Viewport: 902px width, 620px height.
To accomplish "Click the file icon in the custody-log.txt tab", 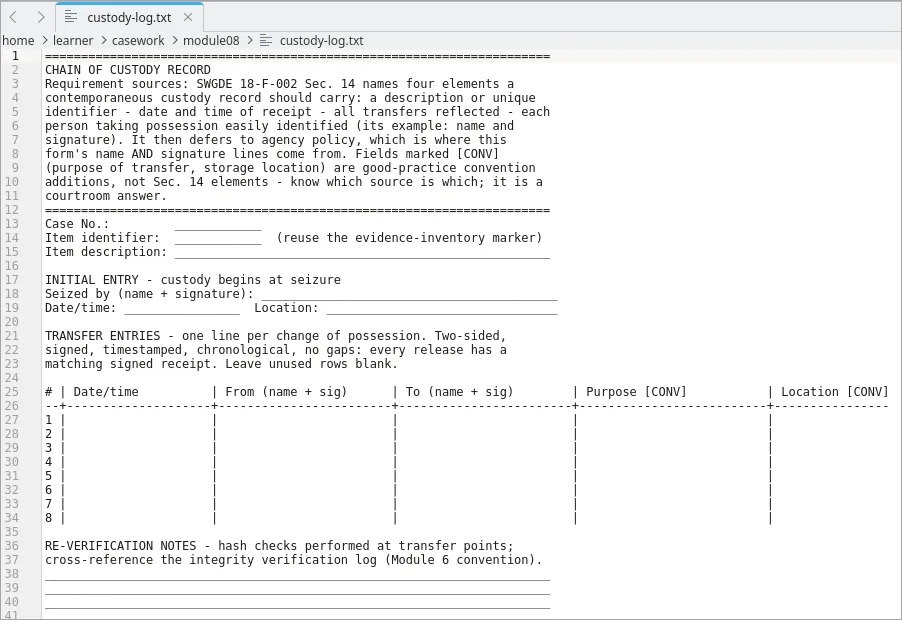I will pyautogui.click(x=71, y=17).
